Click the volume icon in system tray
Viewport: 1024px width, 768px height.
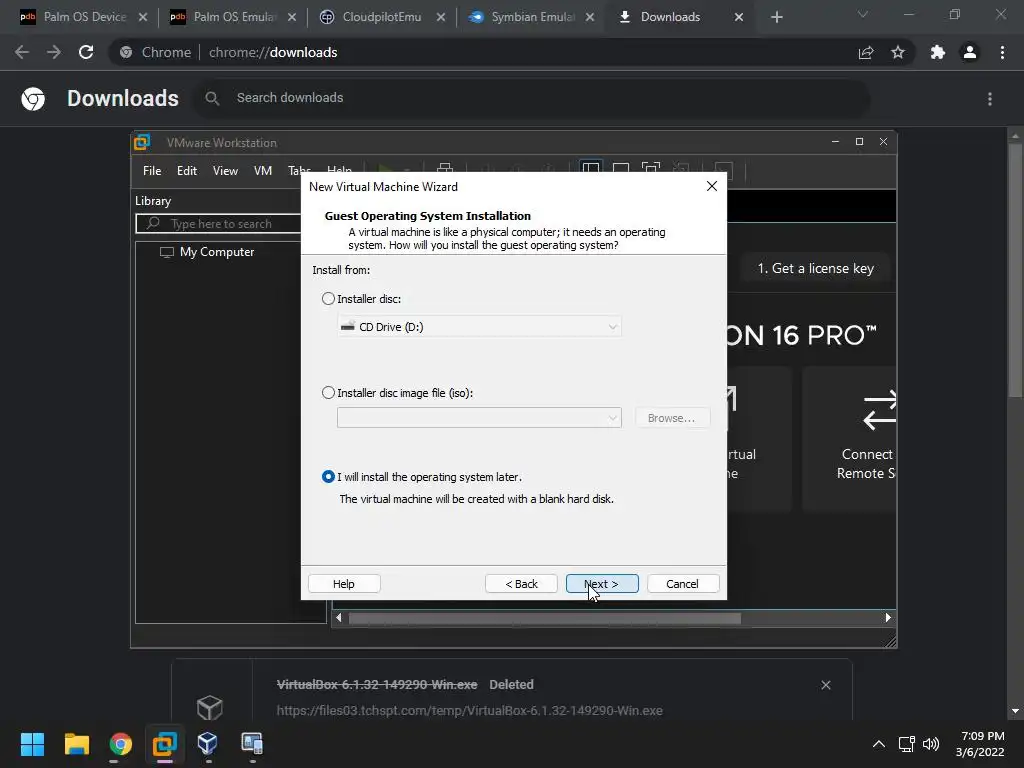point(931,744)
